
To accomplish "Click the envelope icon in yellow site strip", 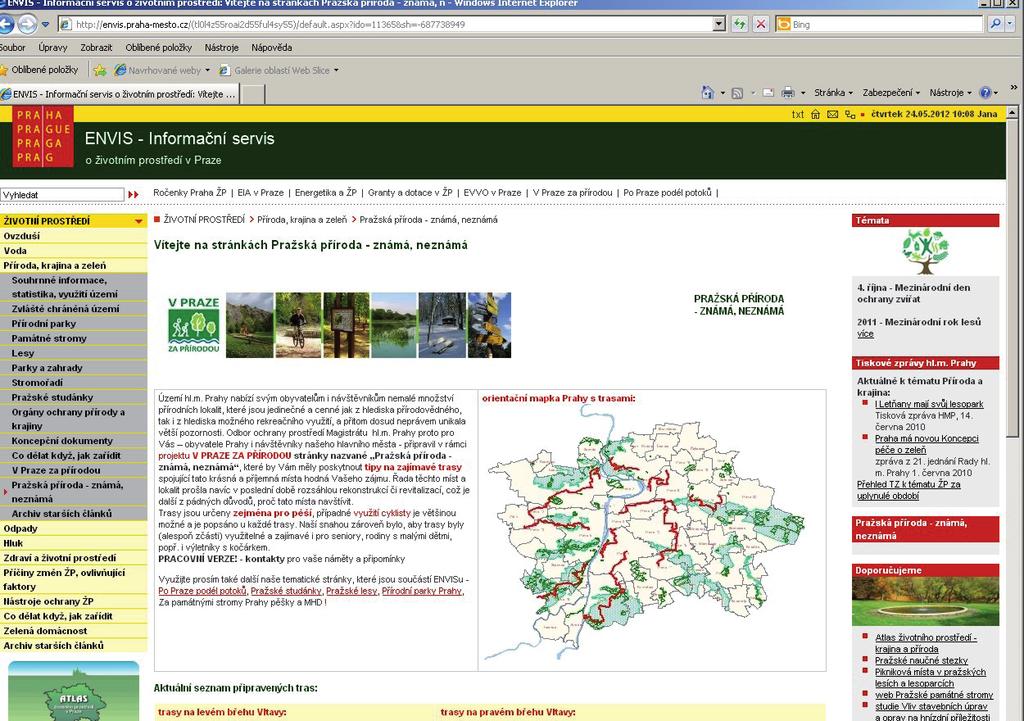I will coord(833,114).
